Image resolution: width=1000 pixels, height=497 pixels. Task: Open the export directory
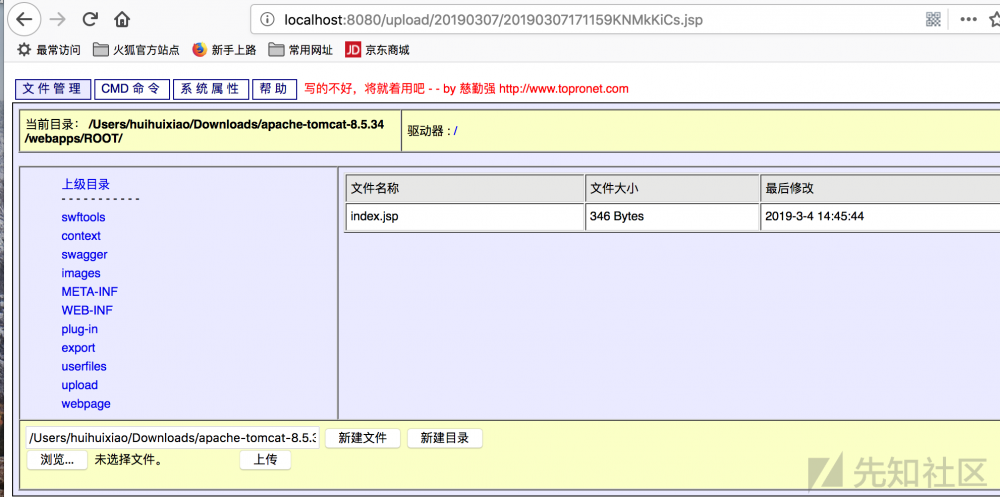point(78,348)
